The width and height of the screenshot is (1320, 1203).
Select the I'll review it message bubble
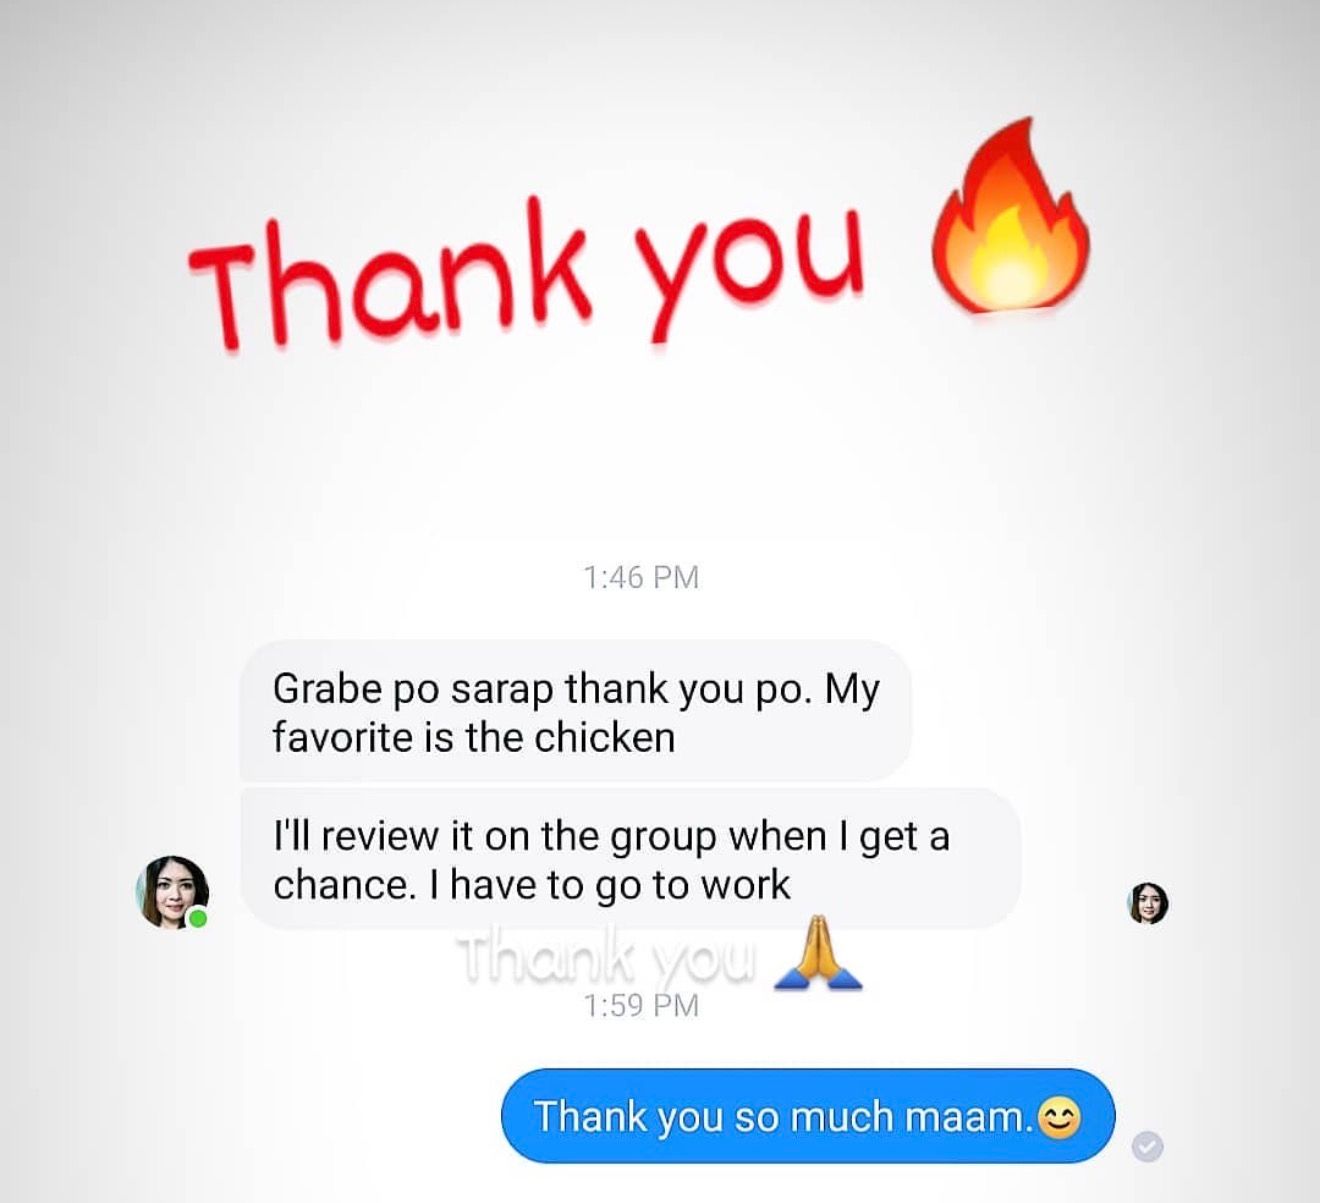pyautogui.click(x=631, y=859)
